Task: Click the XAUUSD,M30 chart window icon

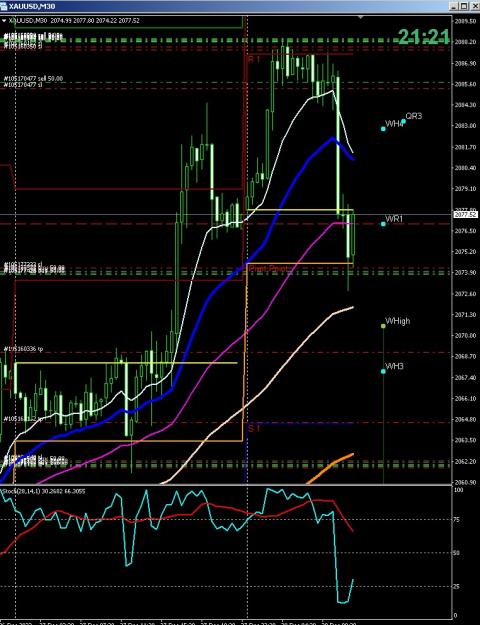Action: (4, 6)
